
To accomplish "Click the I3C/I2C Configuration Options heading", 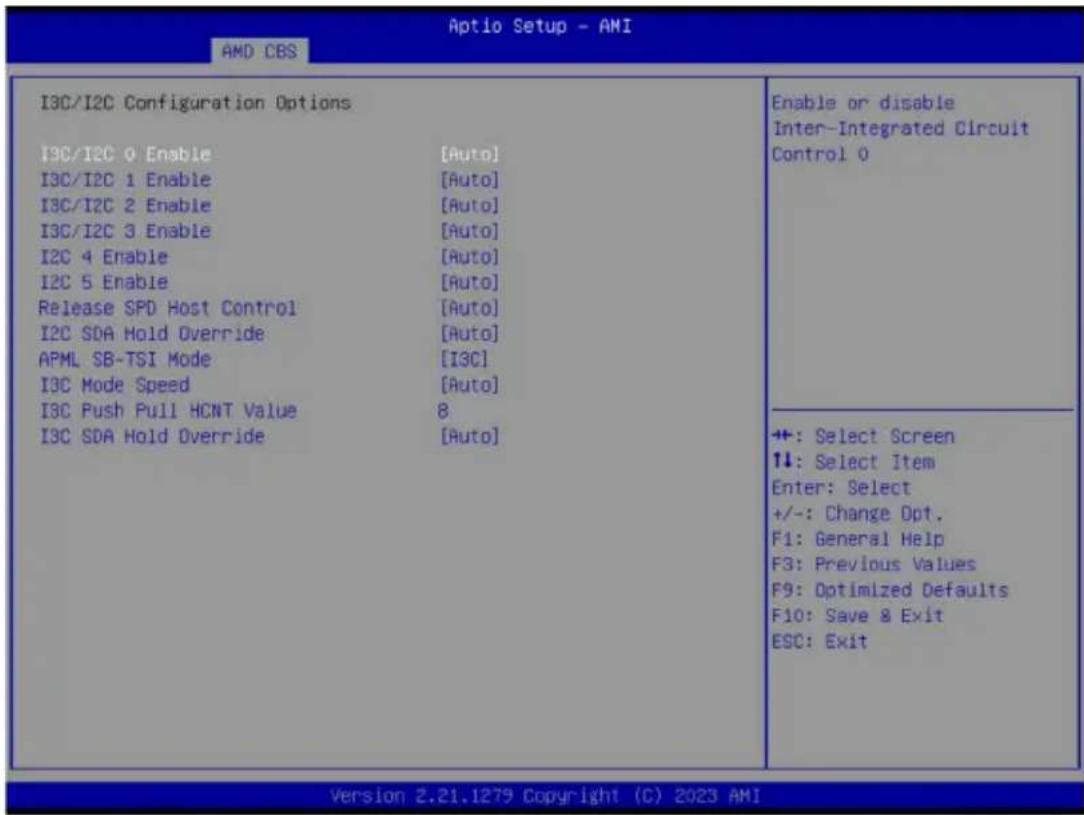I will point(195,103).
